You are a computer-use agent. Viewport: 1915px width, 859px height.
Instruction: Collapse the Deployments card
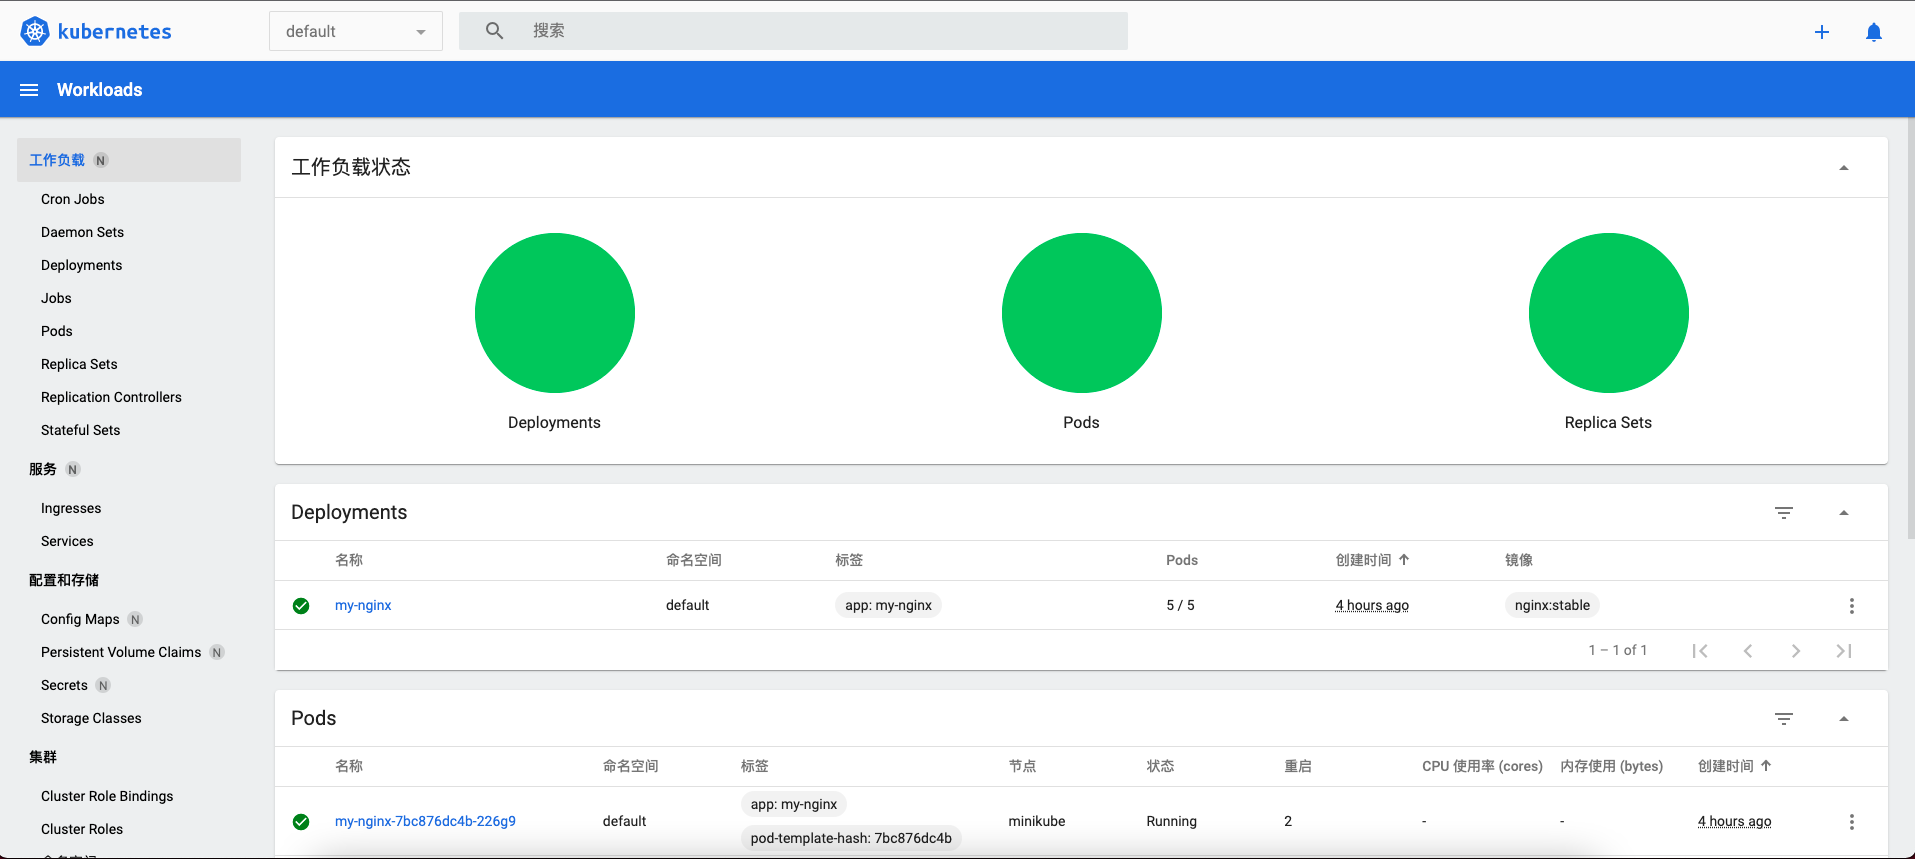pyautogui.click(x=1843, y=513)
